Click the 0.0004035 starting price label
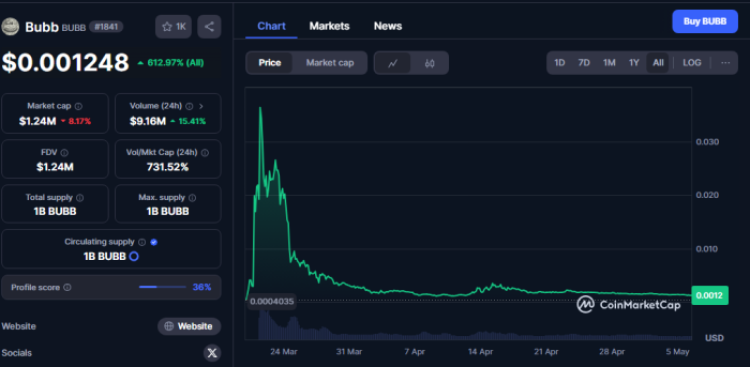This screenshot has width=750, height=367. 272,302
